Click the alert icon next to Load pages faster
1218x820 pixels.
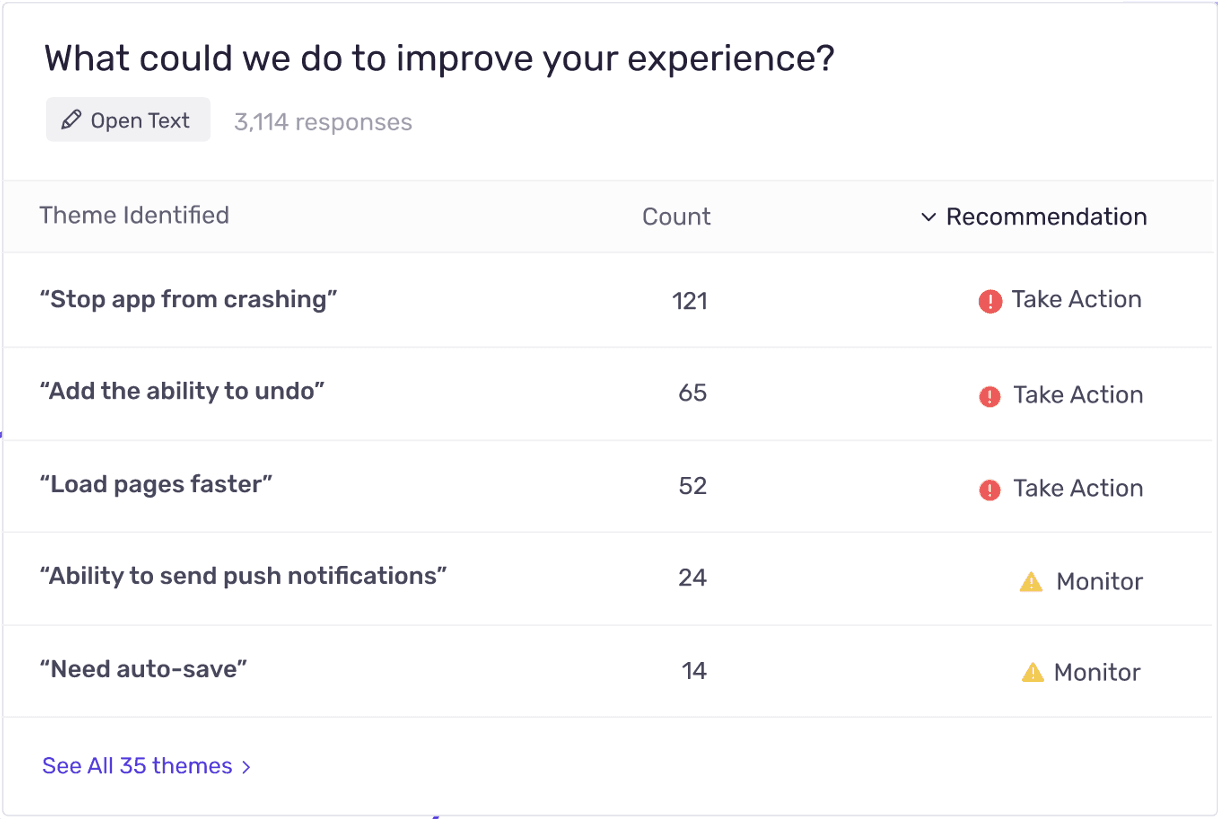pyautogui.click(x=989, y=489)
